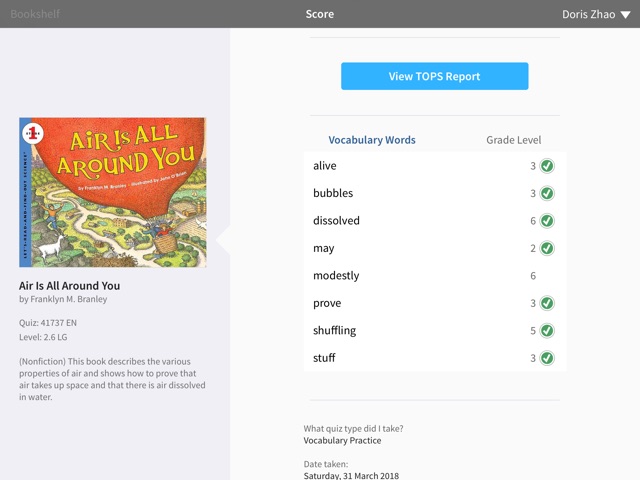
Task: Click the Vocabulary Practice quiz type value
Action: point(342,441)
